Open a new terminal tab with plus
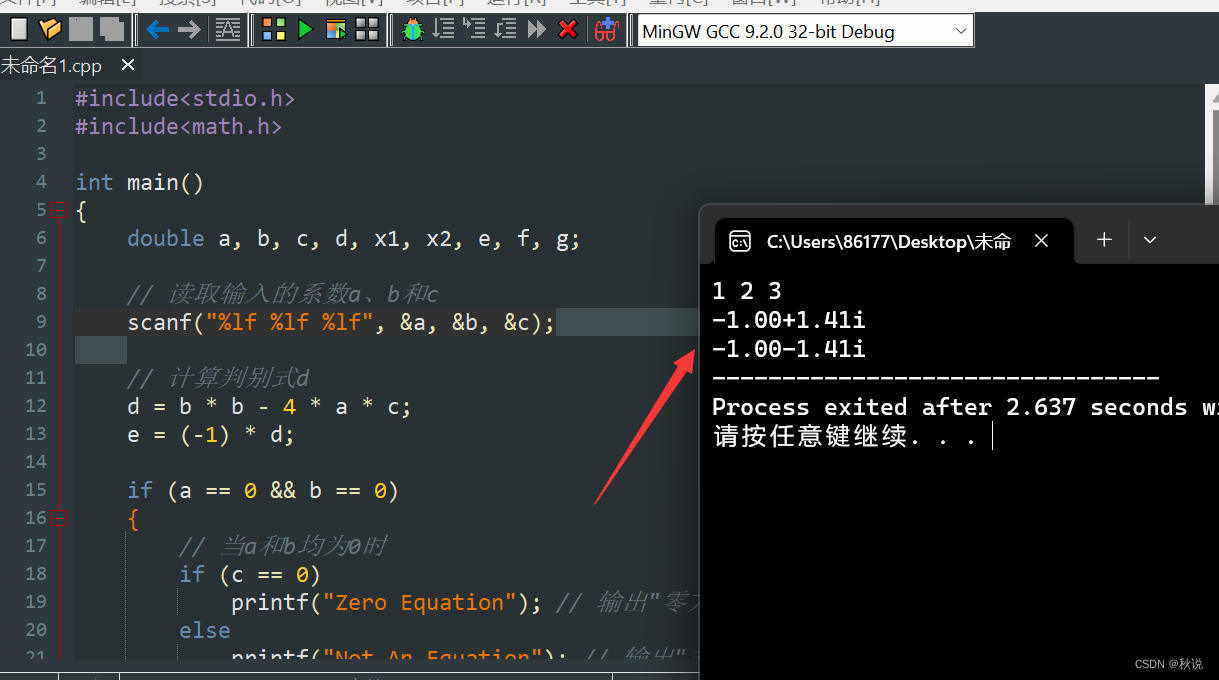 1104,240
